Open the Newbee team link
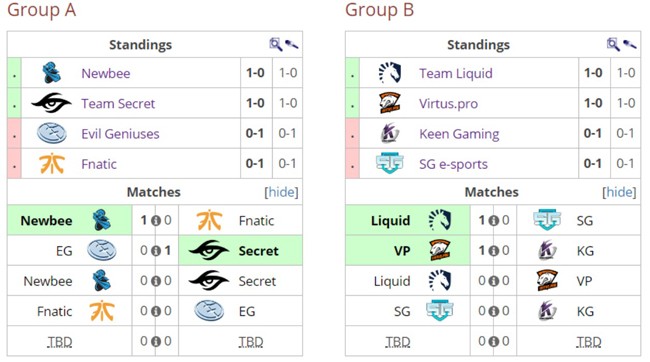 click(106, 73)
